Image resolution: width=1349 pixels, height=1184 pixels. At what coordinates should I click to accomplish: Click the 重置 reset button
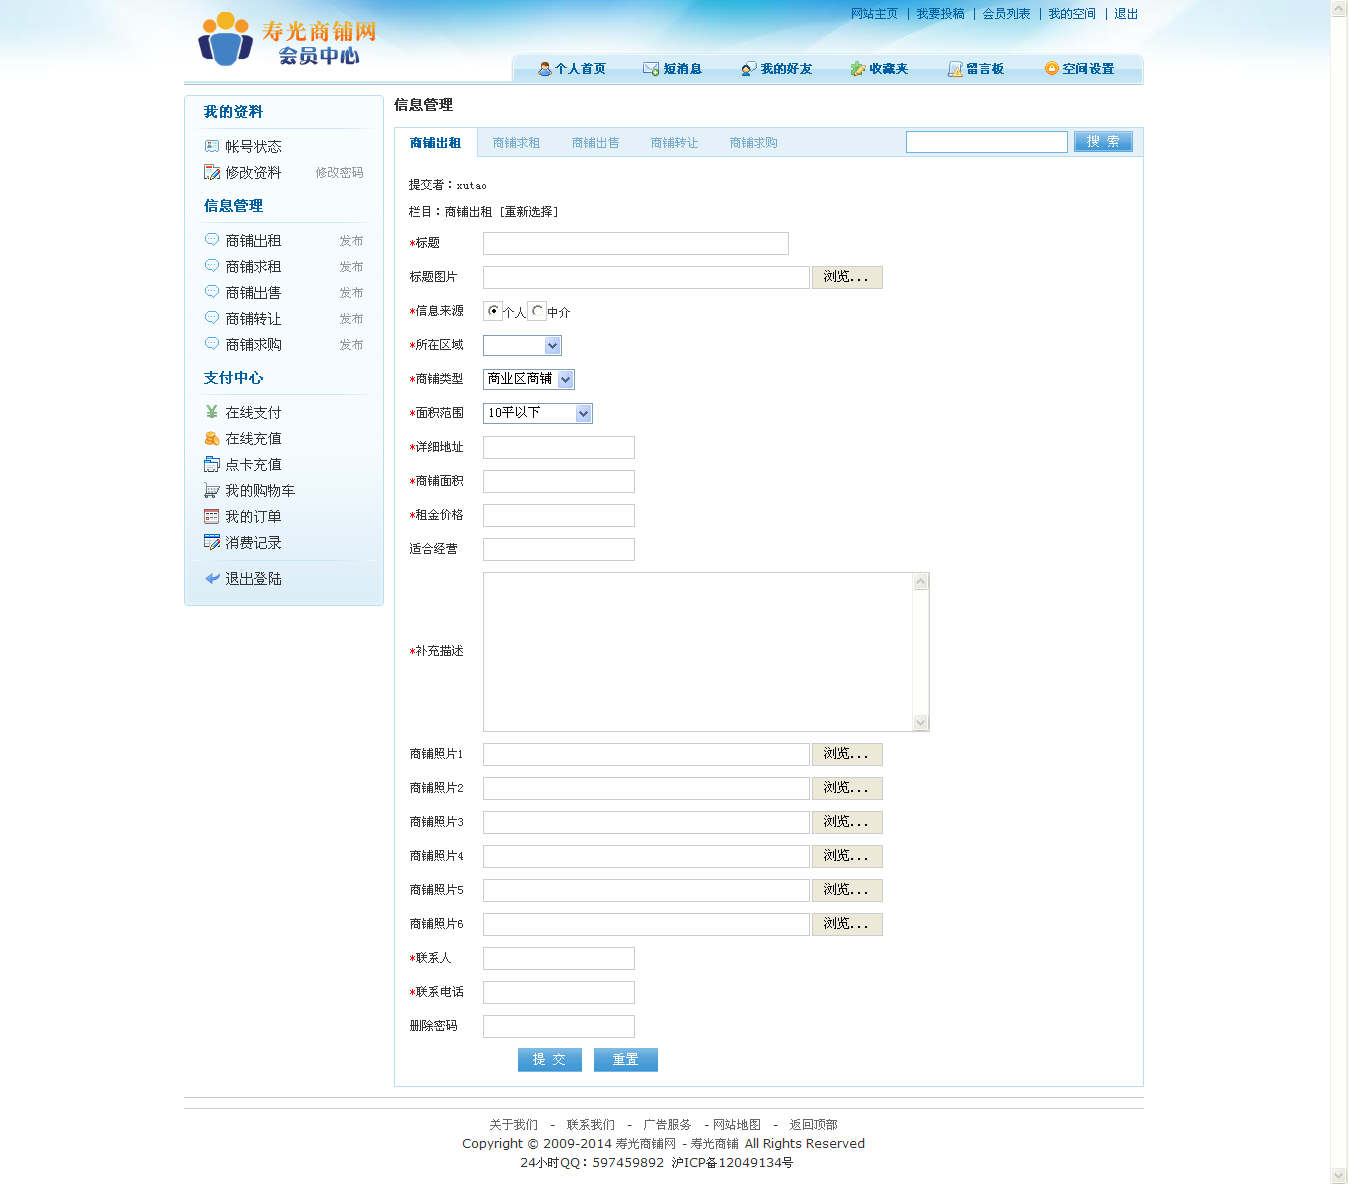[x=625, y=1060]
